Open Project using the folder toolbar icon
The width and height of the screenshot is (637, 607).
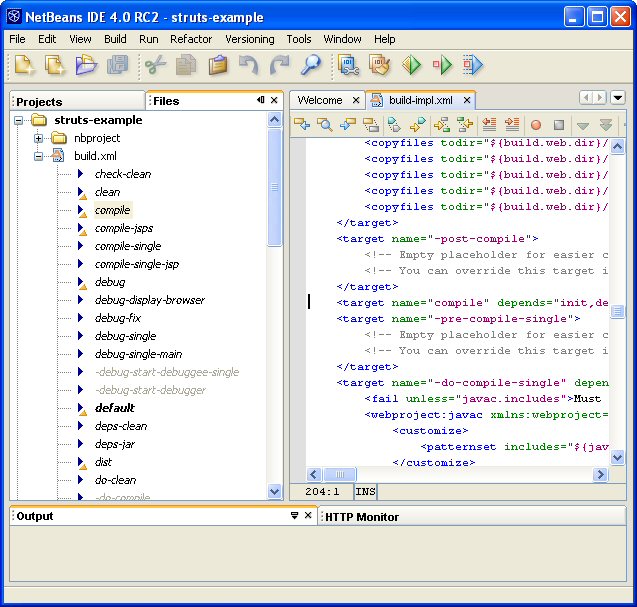click(86, 65)
